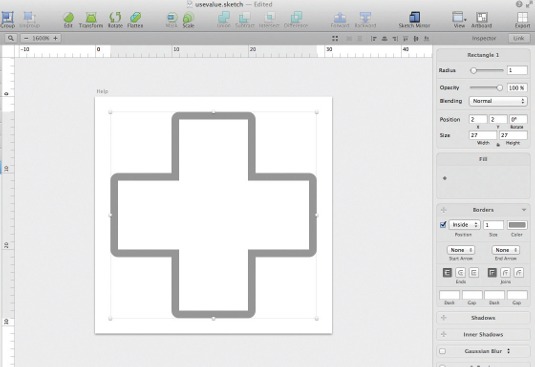The image size is (535, 367).
Task: Apply the Difference boolean operation
Action: (x=296, y=18)
